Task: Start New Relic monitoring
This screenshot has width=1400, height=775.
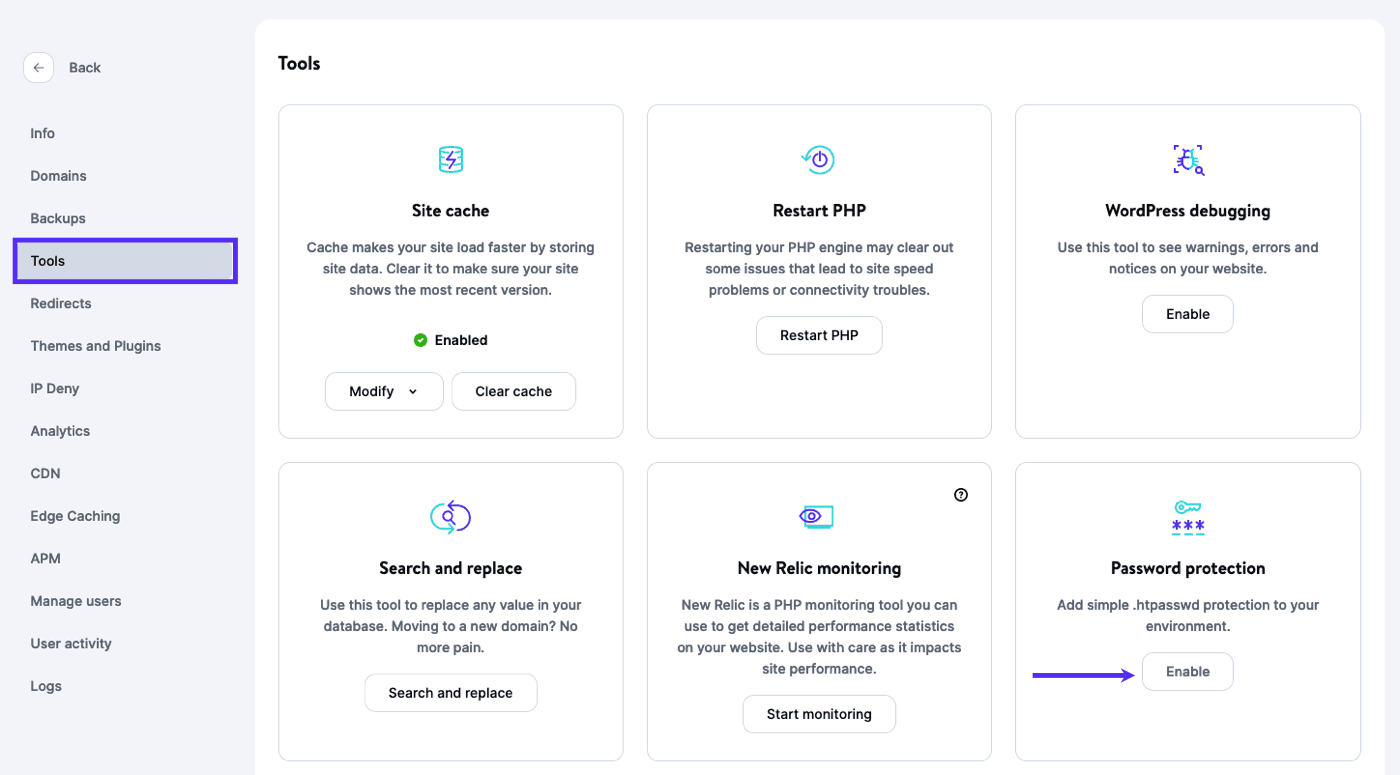Action: (819, 714)
